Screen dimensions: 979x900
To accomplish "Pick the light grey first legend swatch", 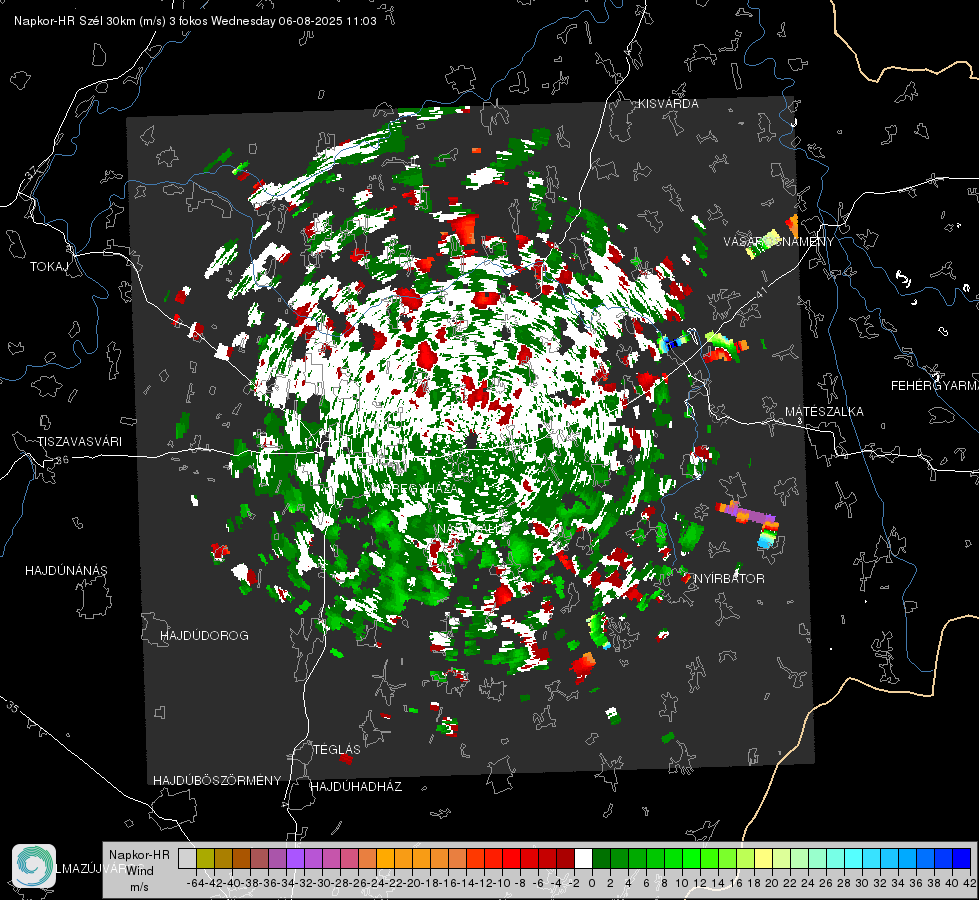I will 187,859.
